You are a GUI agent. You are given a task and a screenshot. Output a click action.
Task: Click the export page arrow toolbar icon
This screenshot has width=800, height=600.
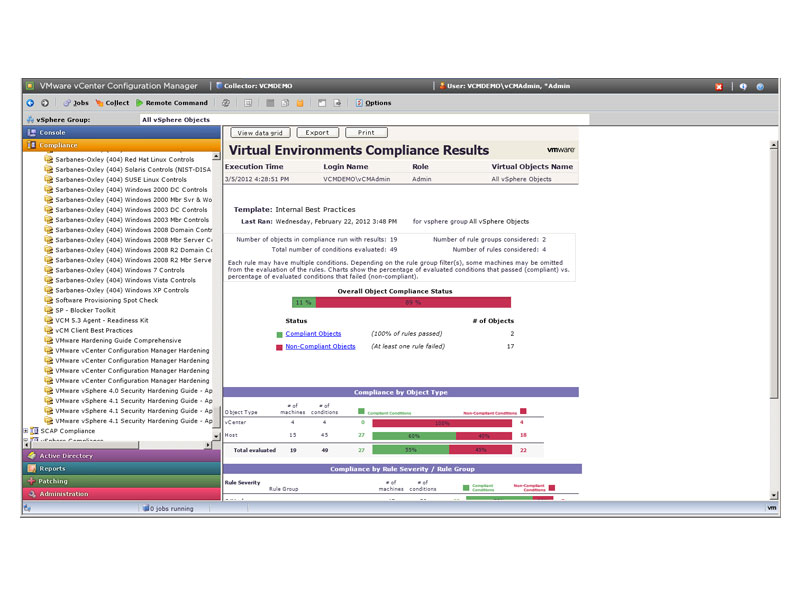[337, 103]
